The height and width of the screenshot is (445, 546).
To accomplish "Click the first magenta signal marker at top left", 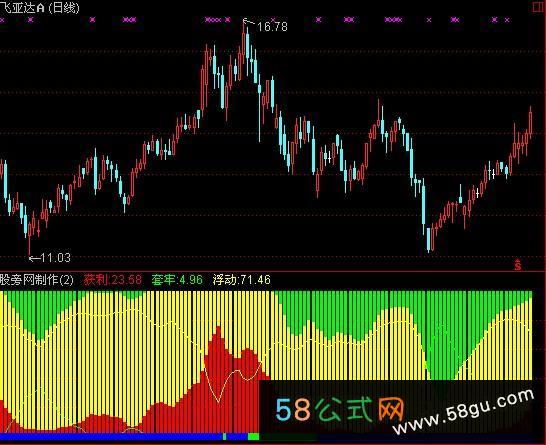I will pos(2,20).
